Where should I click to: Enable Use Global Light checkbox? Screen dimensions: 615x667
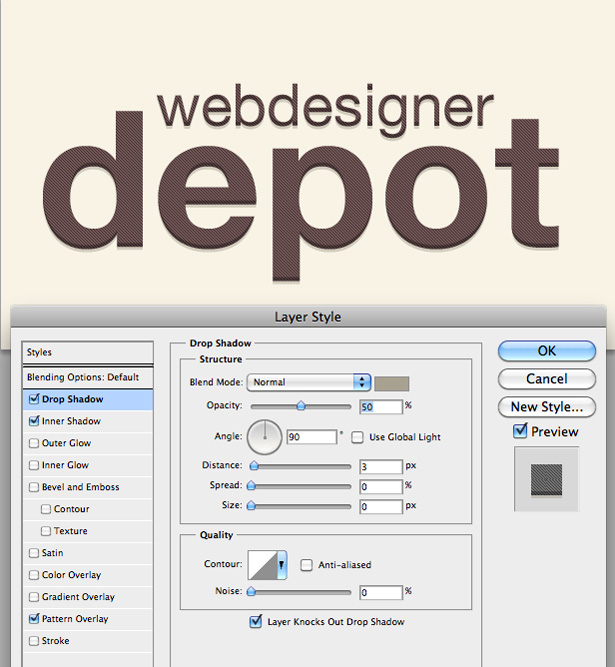pos(357,437)
